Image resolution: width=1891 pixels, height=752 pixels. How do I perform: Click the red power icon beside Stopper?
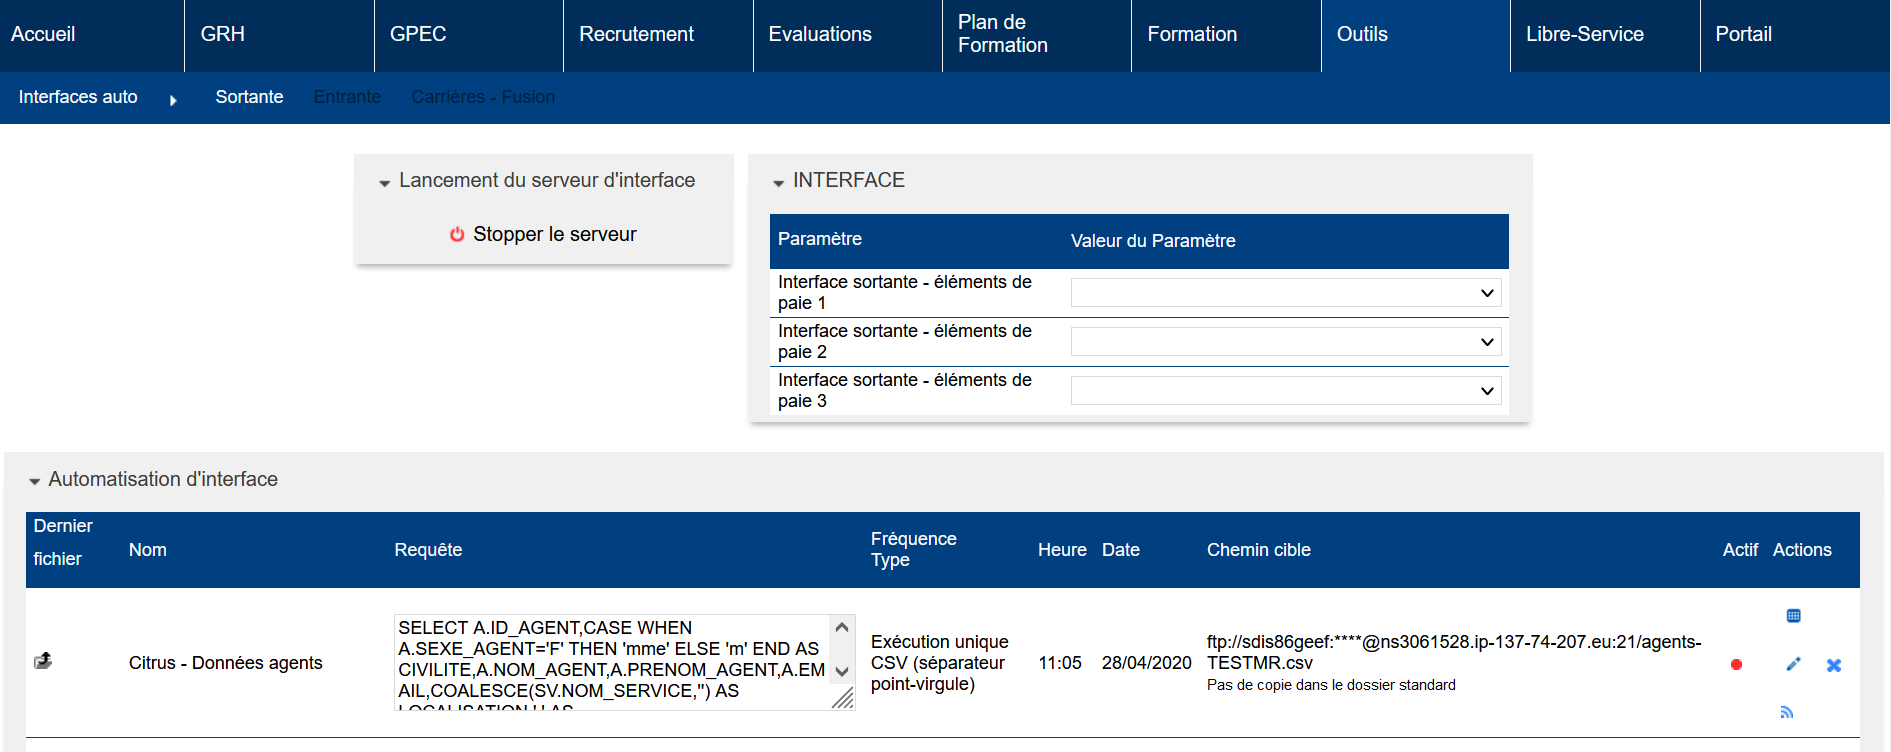[x=457, y=234]
